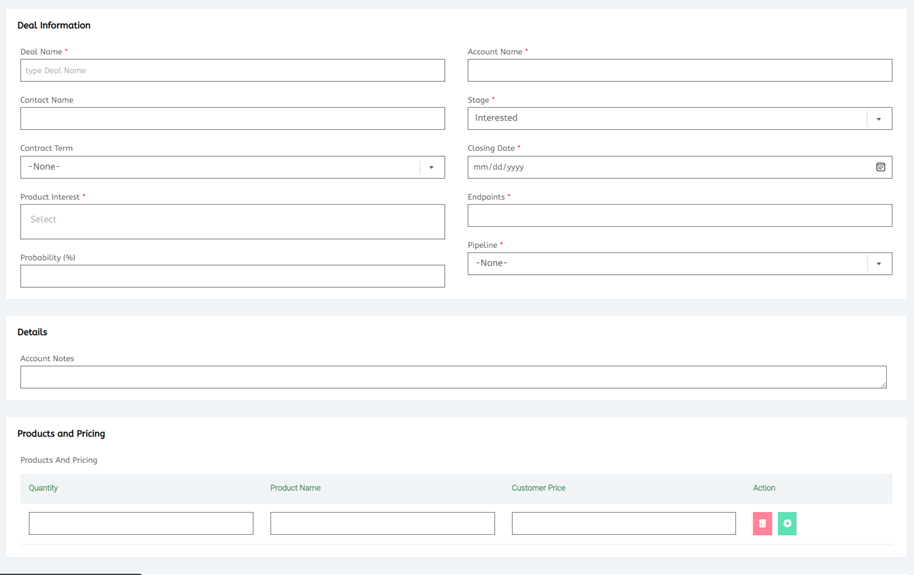
Task: Focus the Endpoints input field
Action: click(679, 215)
